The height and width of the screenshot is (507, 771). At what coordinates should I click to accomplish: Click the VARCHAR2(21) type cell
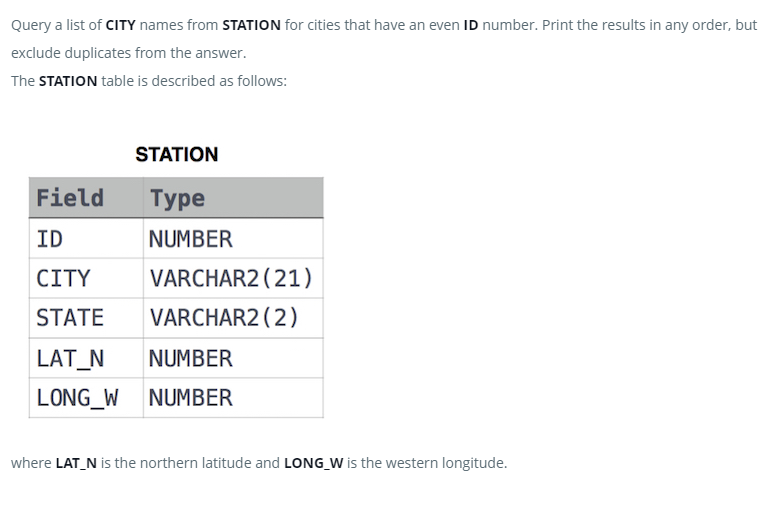coord(233,278)
